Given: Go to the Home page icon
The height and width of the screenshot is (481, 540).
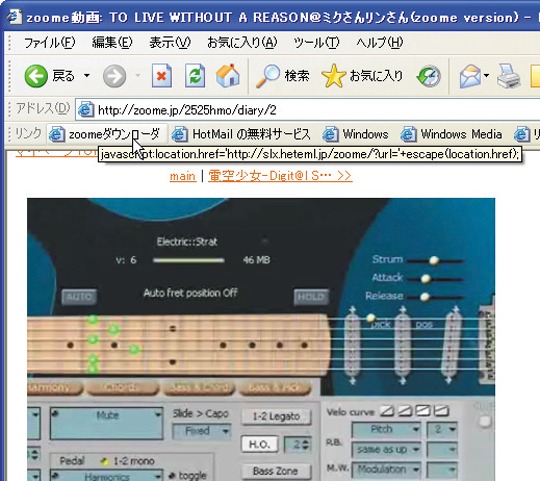Looking at the screenshot, I should click(x=228, y=75).
